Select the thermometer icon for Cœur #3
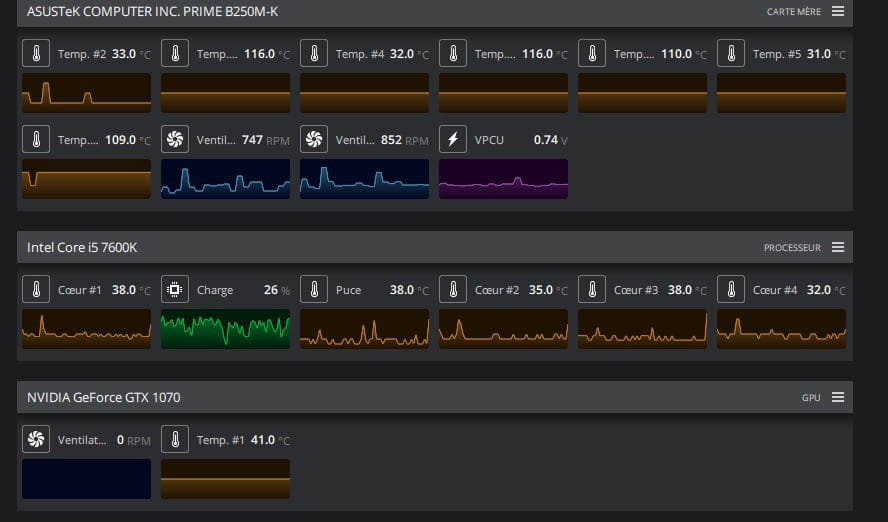The height and width of the screenshot is (522, 888). [x=592, y=290]
